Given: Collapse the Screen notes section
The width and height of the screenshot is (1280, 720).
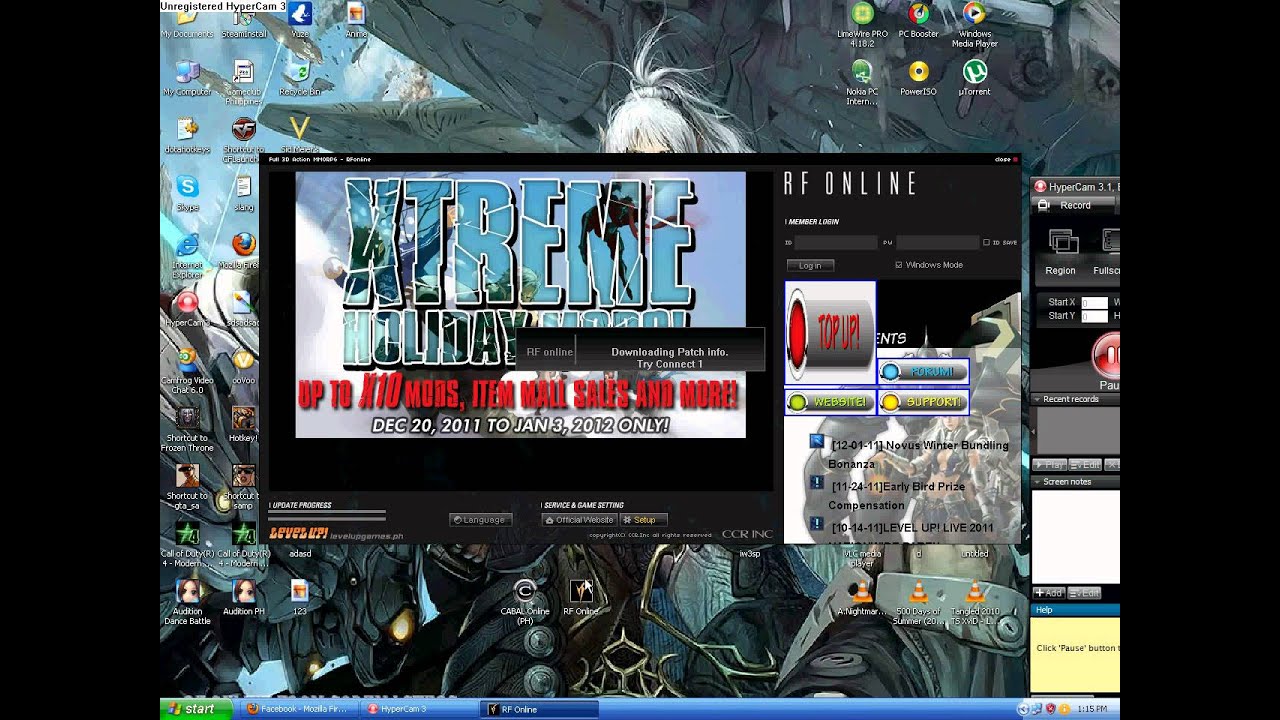Looking at the screenshot, I should pos(1036,482).
